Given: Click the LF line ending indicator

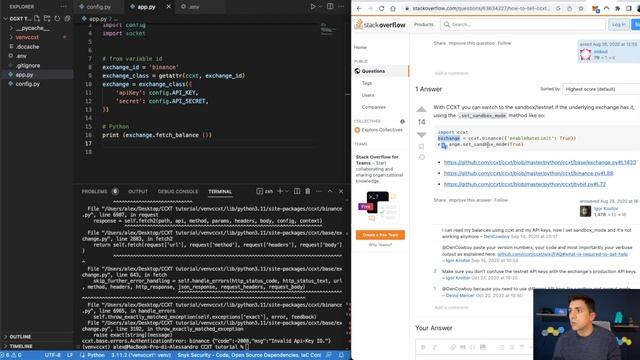Looking at the screenshot, I should click(70, 355).
